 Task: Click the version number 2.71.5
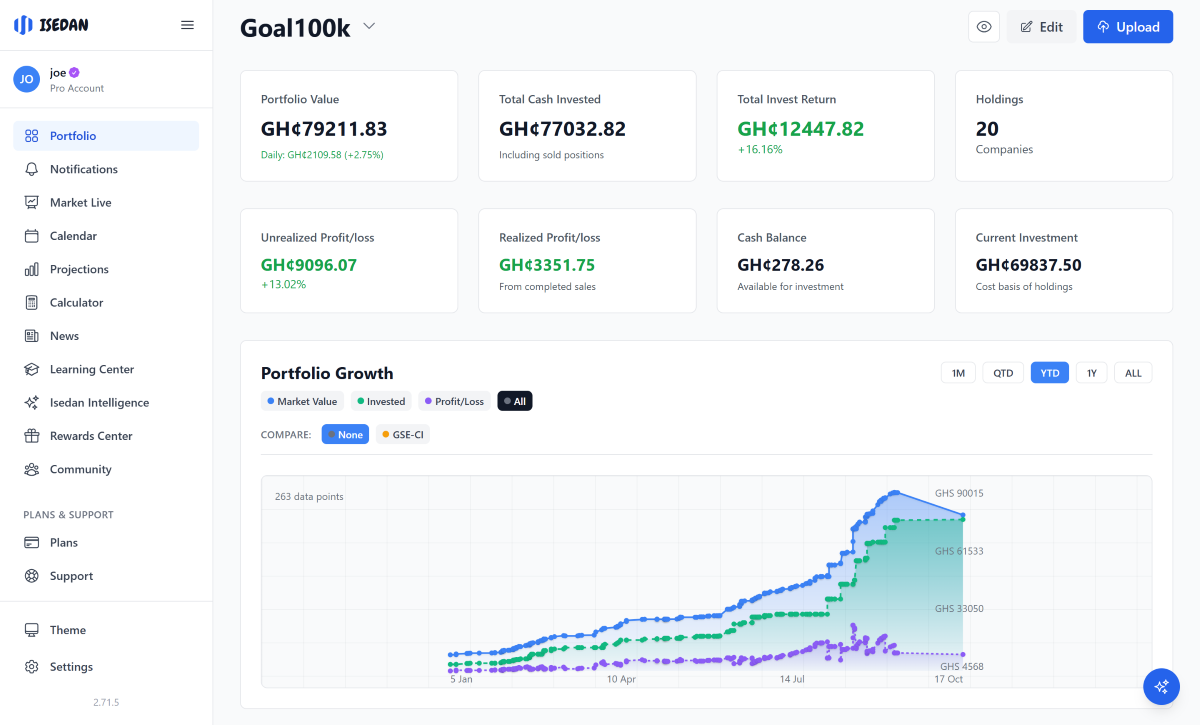pyautogui.click(x=106, y=703)
